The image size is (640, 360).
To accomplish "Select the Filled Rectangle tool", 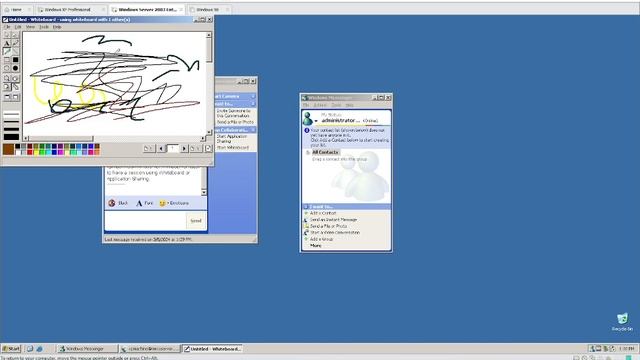I will (x=15, y=60).
